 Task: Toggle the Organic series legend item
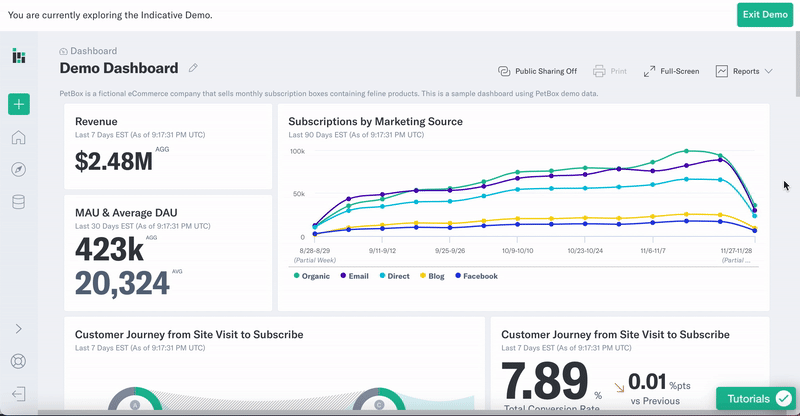(312, 276)
